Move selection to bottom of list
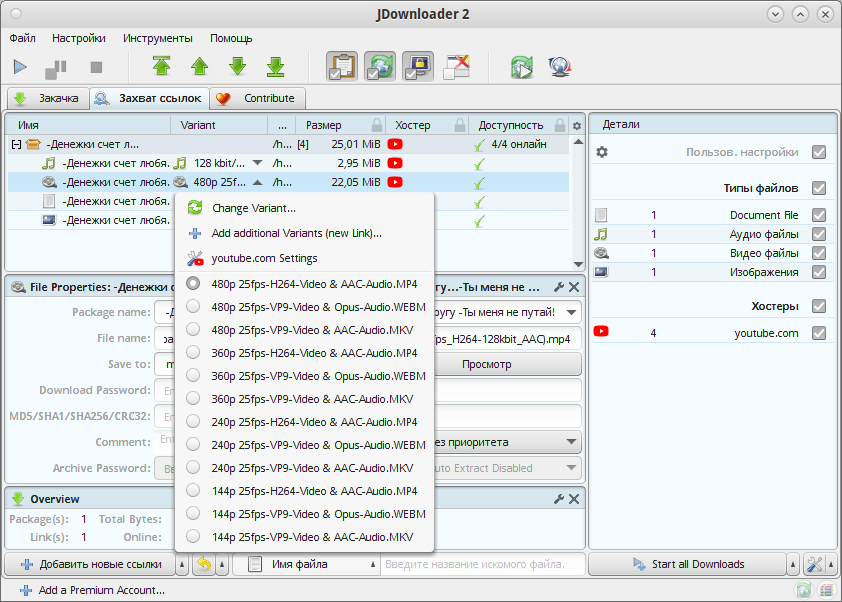The image size is (842, 602). (276, 66)
